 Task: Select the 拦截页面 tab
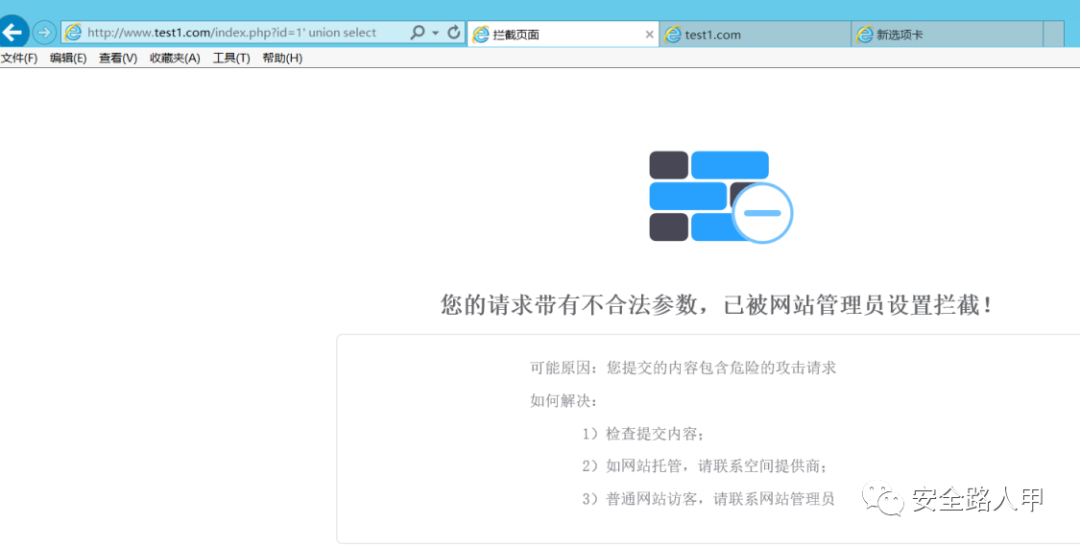click(563, 34)
